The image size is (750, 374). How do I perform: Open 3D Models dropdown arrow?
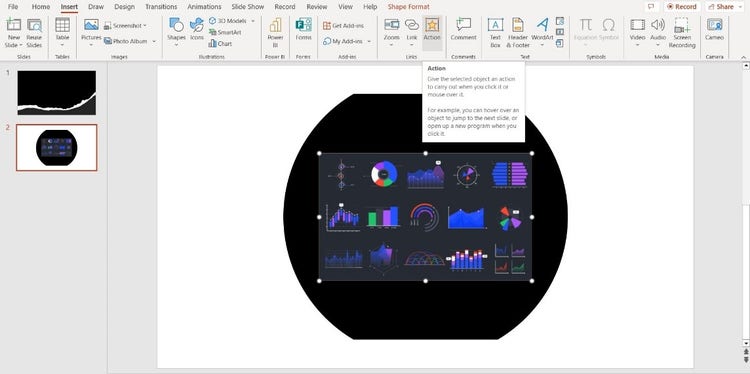coord(253,21)
